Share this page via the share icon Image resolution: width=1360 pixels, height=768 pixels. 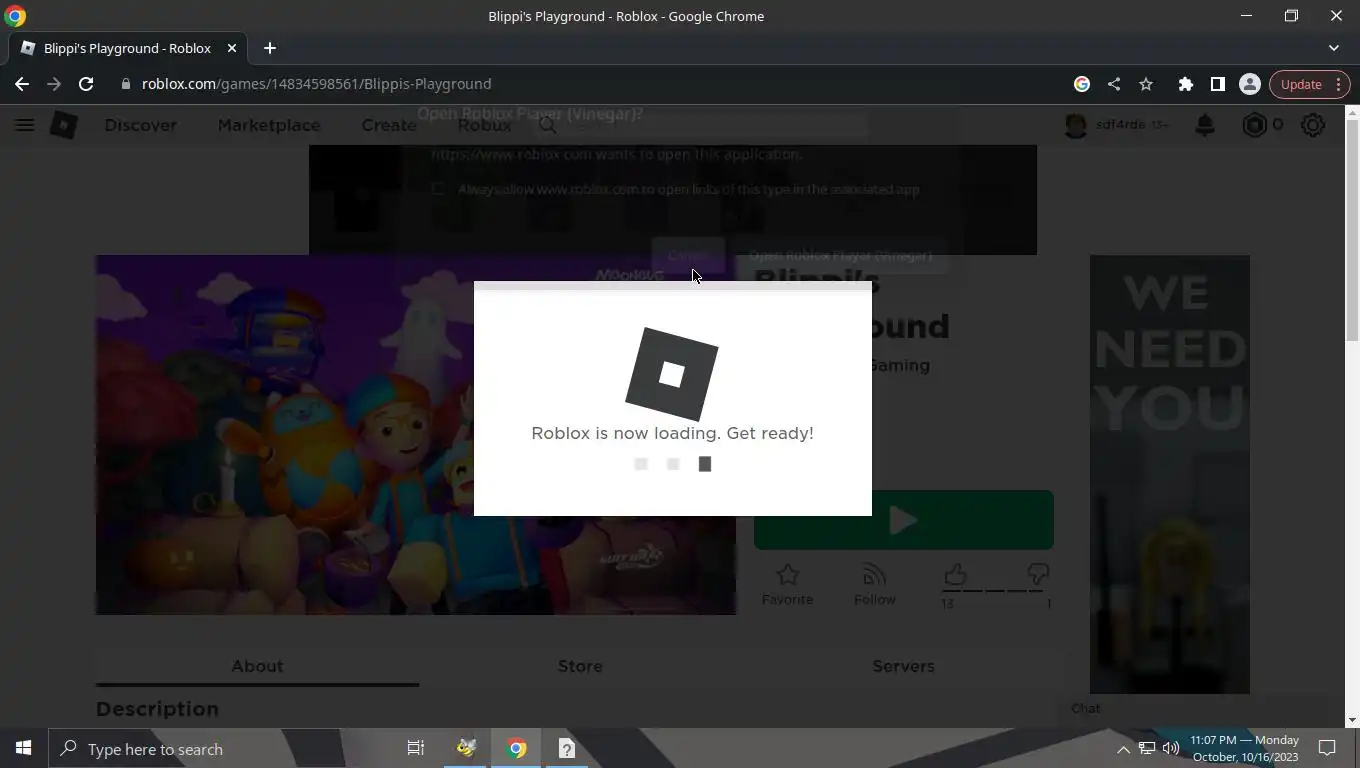click(1114, 84)
